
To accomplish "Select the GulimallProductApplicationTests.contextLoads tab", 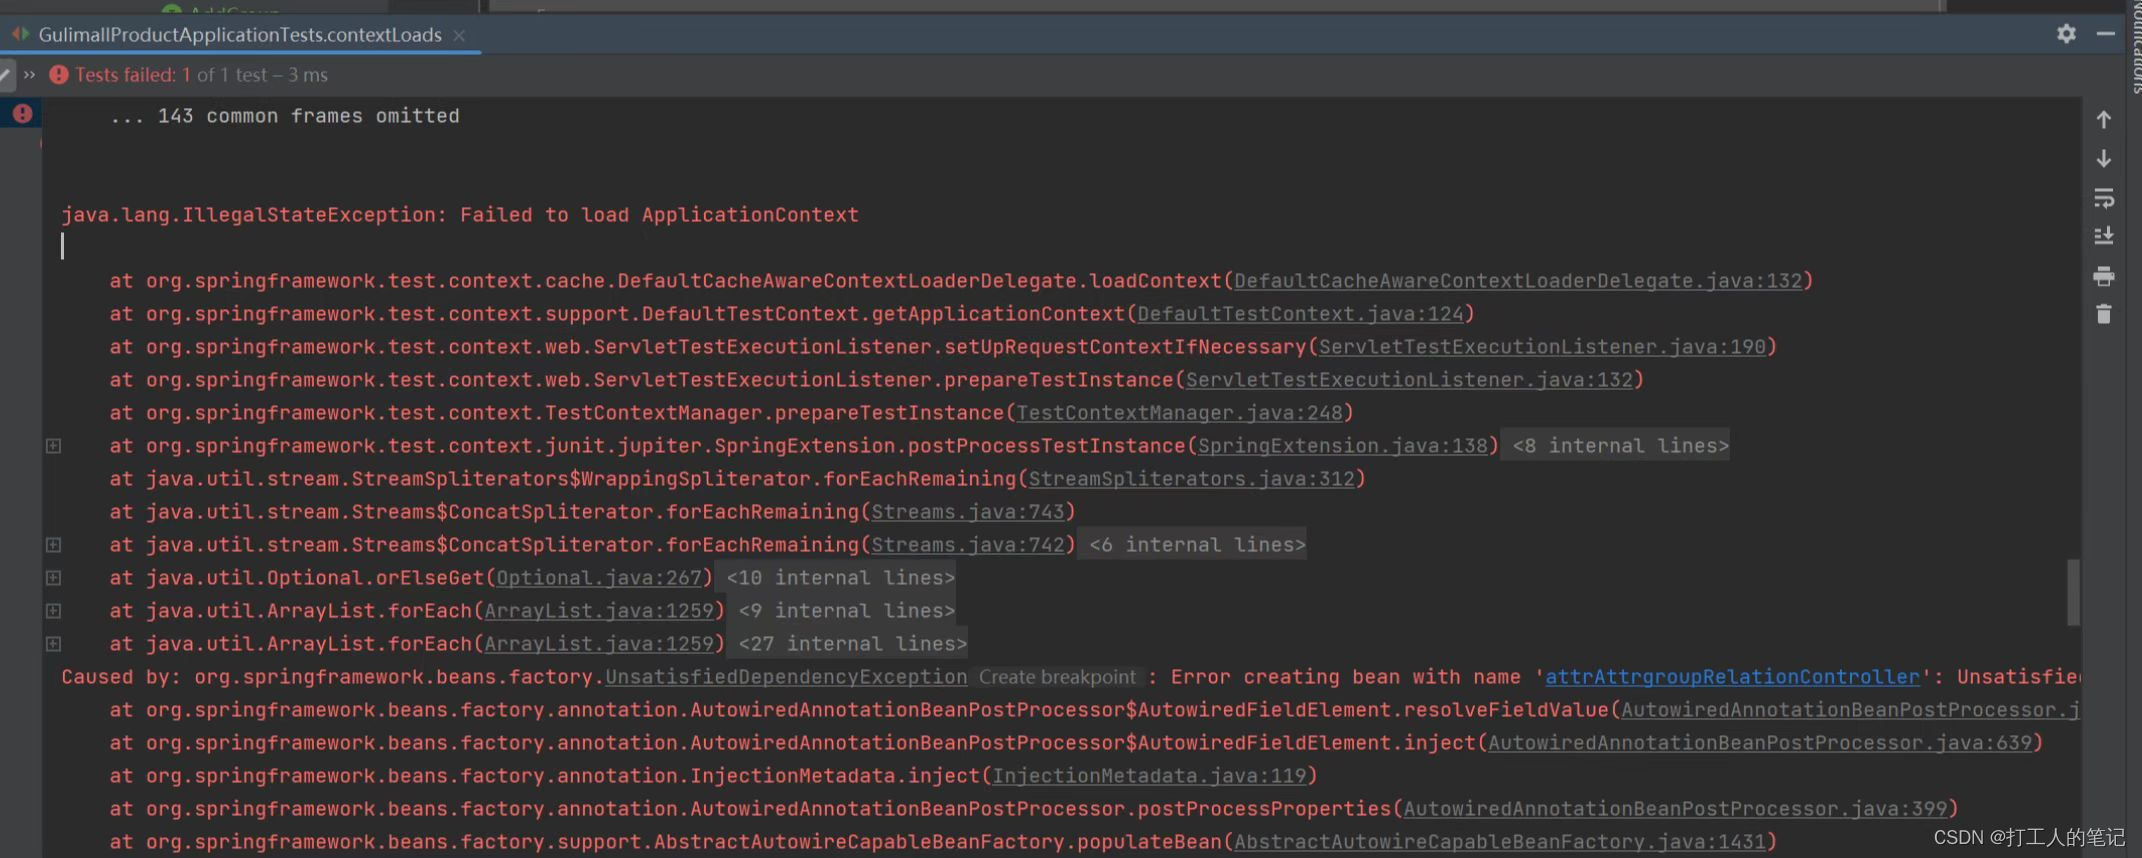I will (x=240, y=35).
